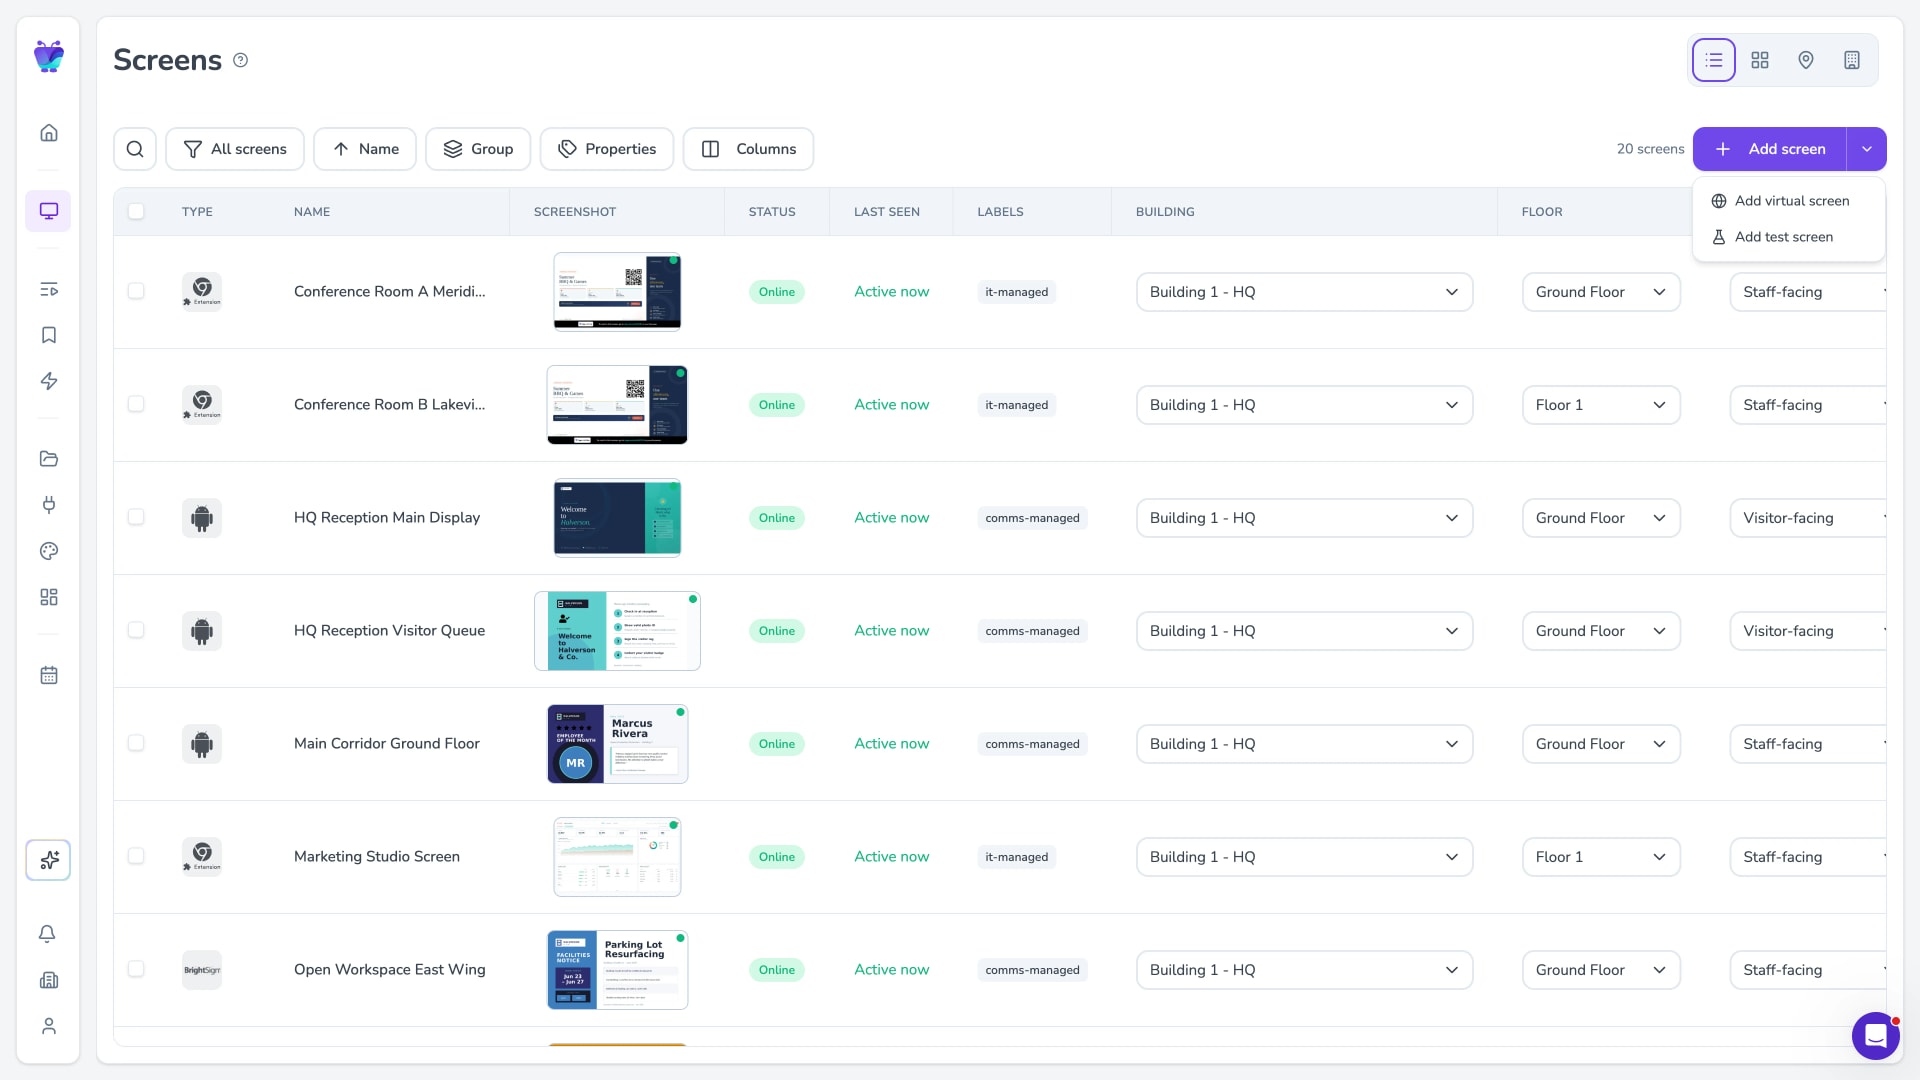Switch to map location view icon

pos(1806,60)
